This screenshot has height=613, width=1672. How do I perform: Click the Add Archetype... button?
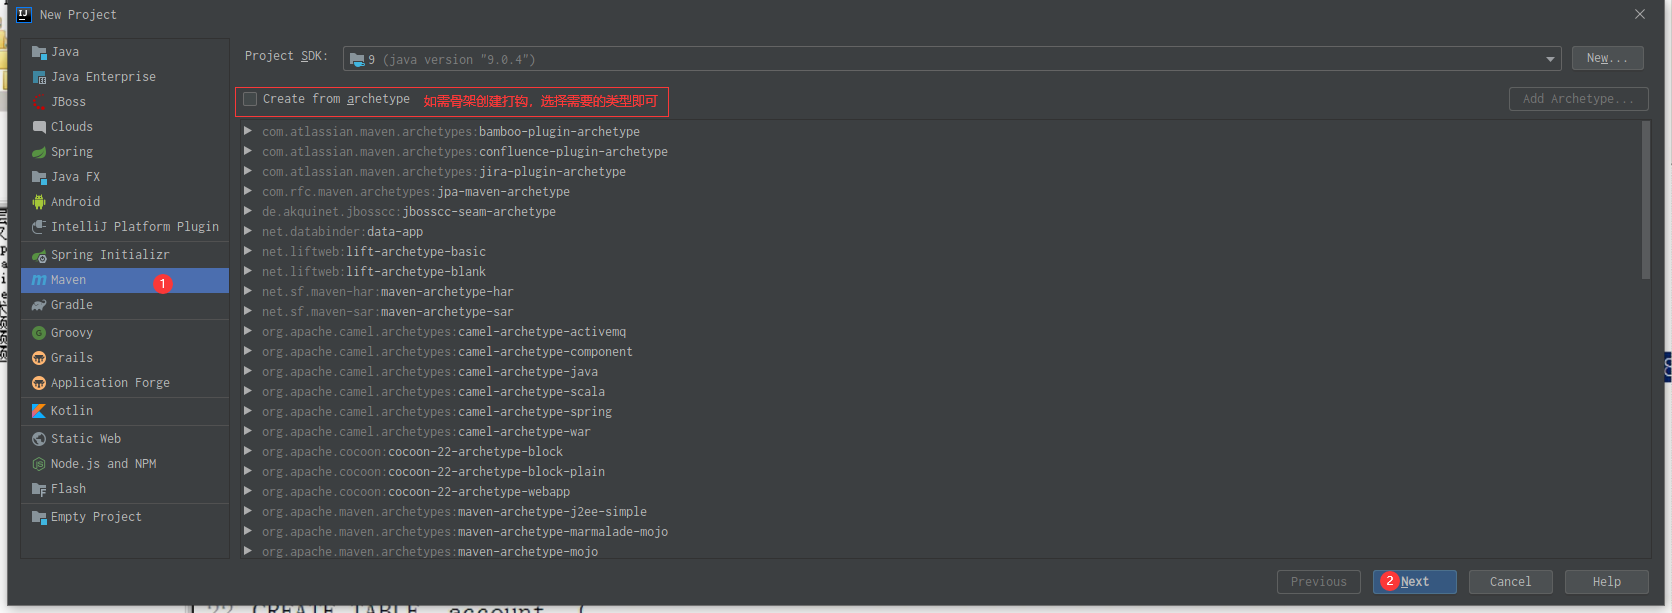(1578, 99)
